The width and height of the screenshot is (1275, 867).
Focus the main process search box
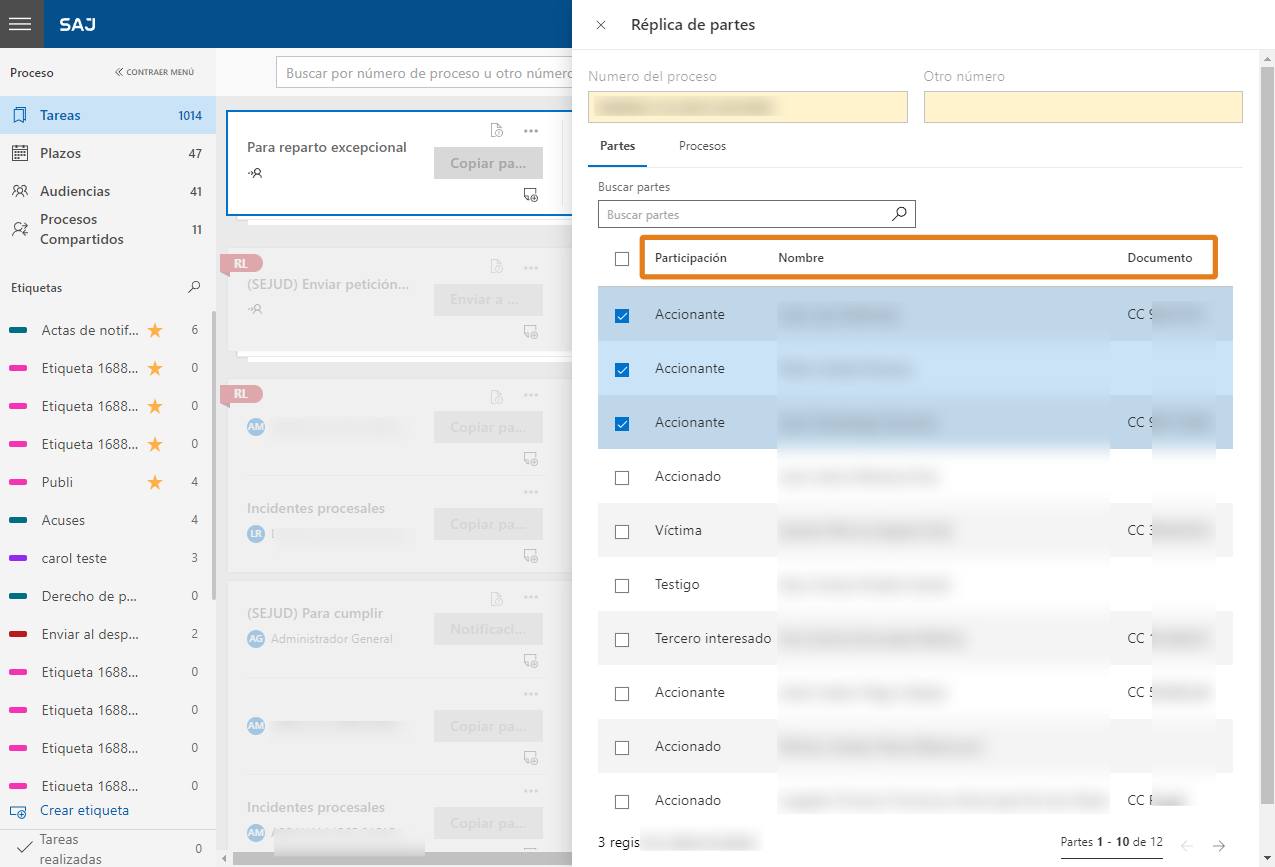[424, 73]
